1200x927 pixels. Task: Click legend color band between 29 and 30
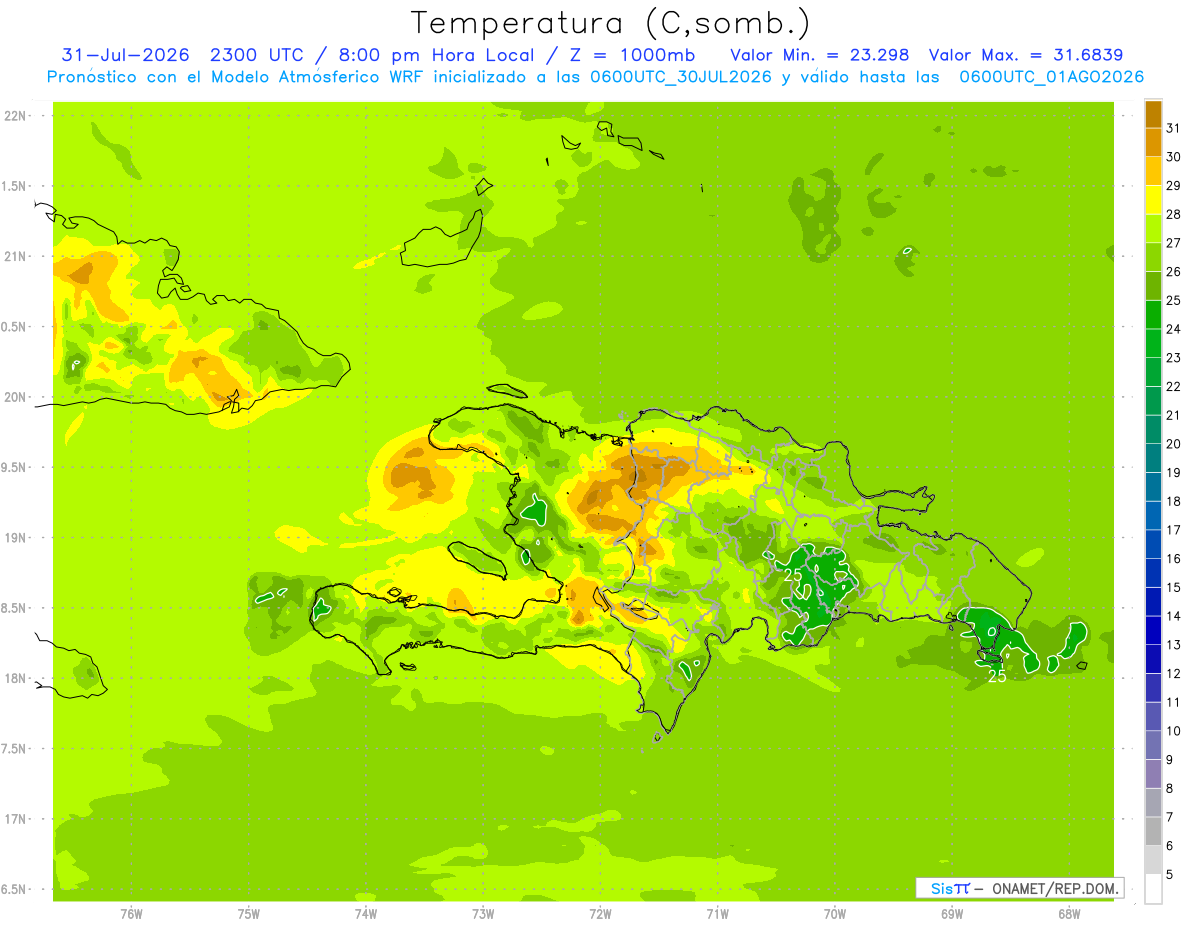coord(1153,172)
